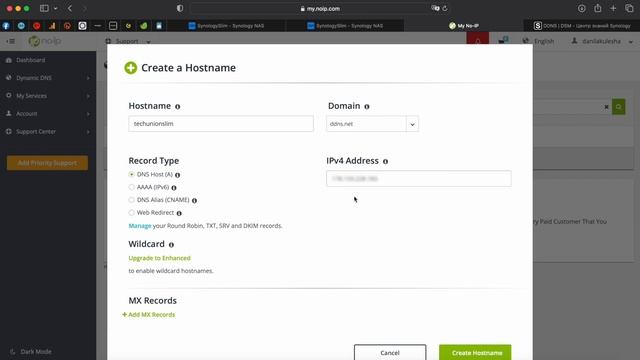Viewport: 640px width, 360px height.
Task: Click the info icon beside AAAA (IPv6)
Action: coord(174,188)
